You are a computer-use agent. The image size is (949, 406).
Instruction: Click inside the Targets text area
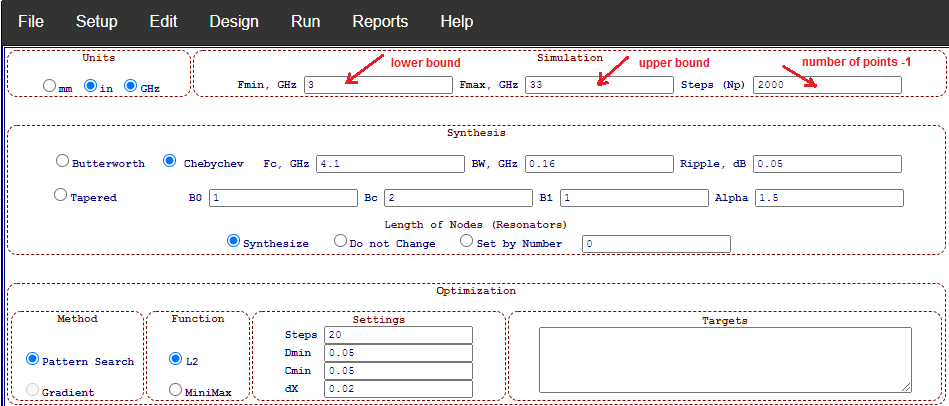coord(724,359)
